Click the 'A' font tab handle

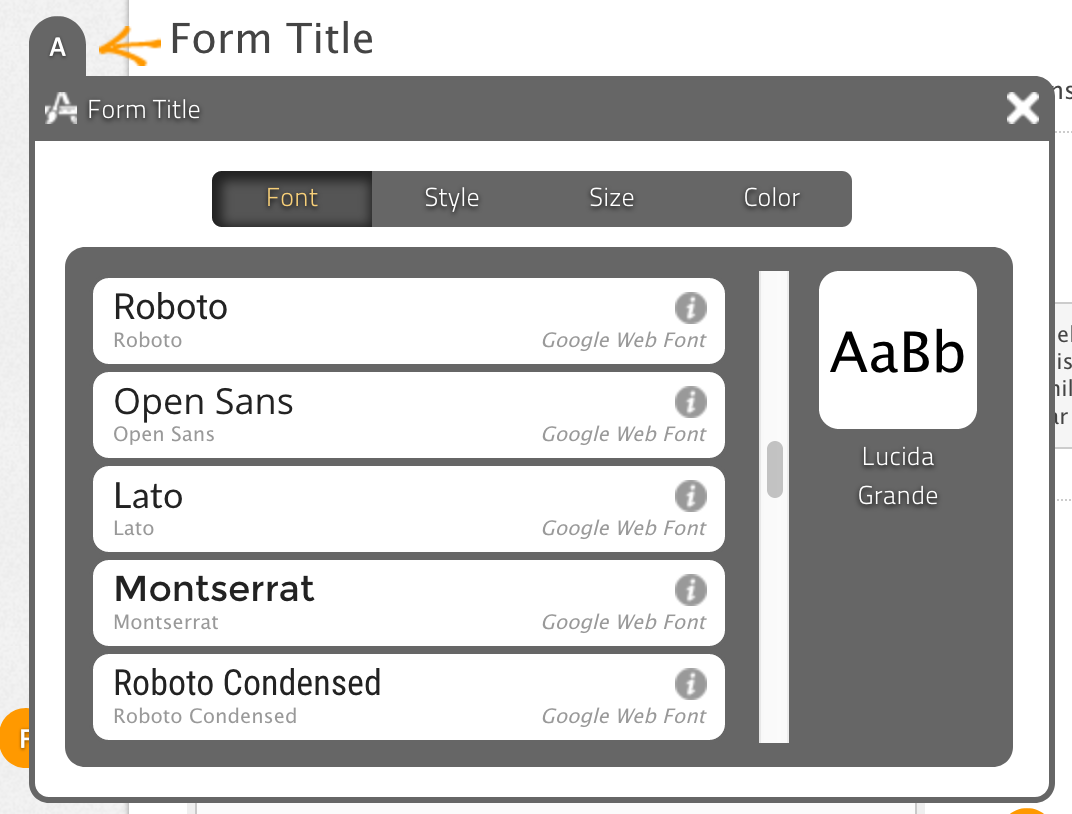pos(58,48)
